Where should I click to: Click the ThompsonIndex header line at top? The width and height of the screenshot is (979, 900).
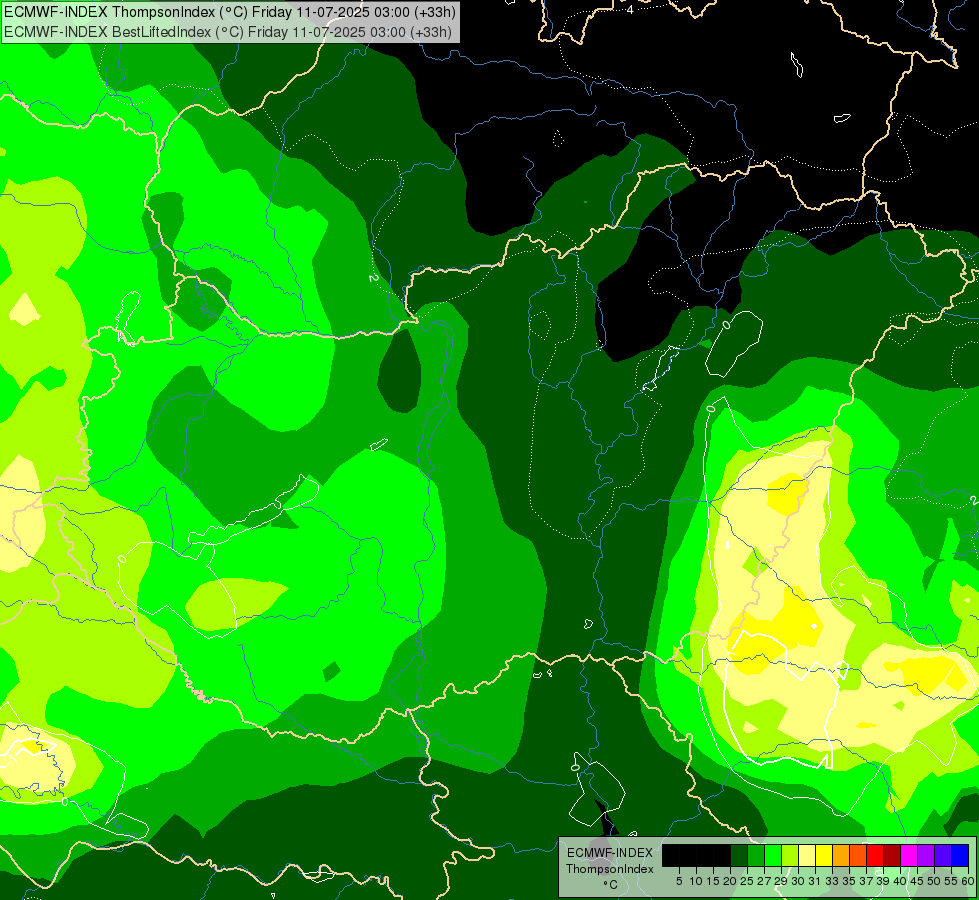click(x=230, y=12)
